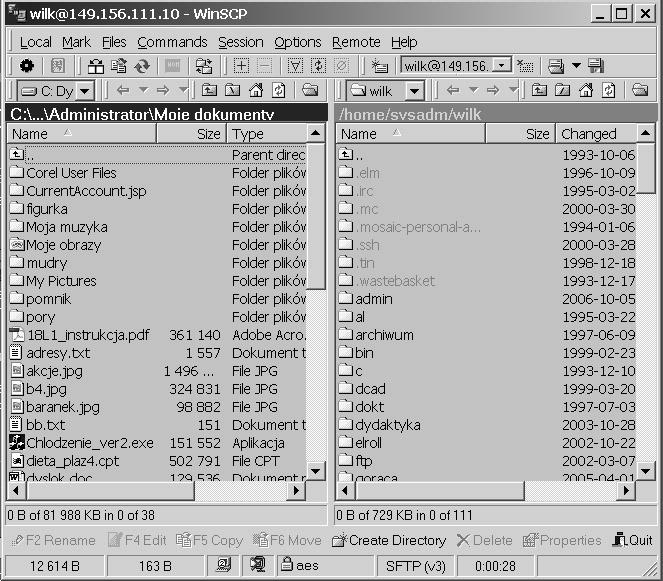Open the Files menu
Screen dimensions: 663x581
(x=114, y=42)
